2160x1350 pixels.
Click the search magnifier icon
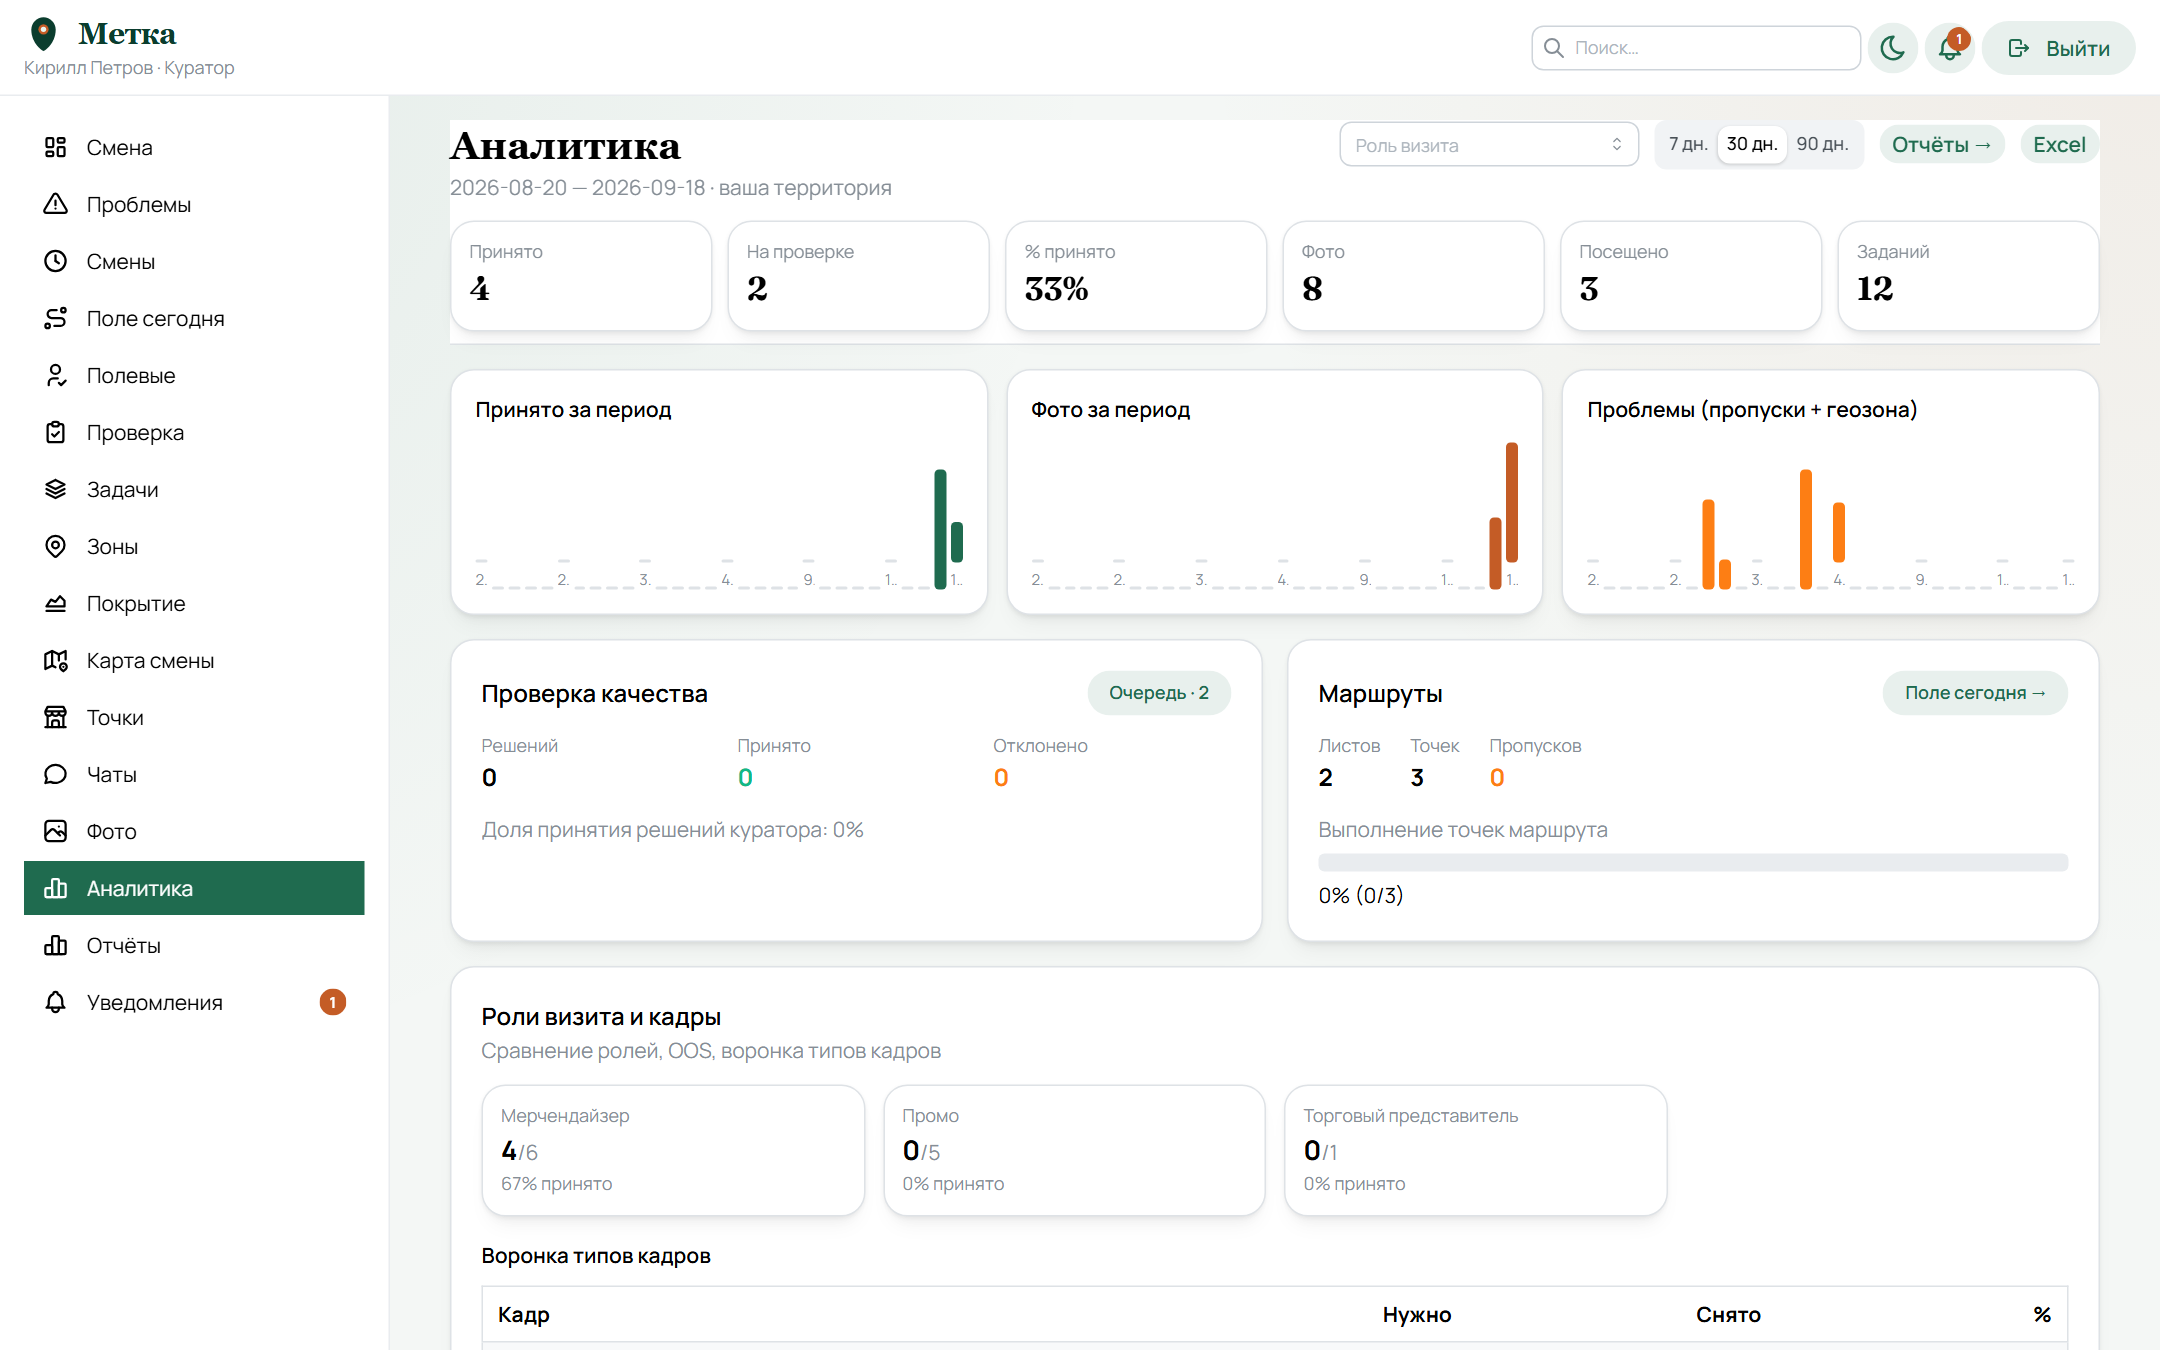coord(1553,48)
